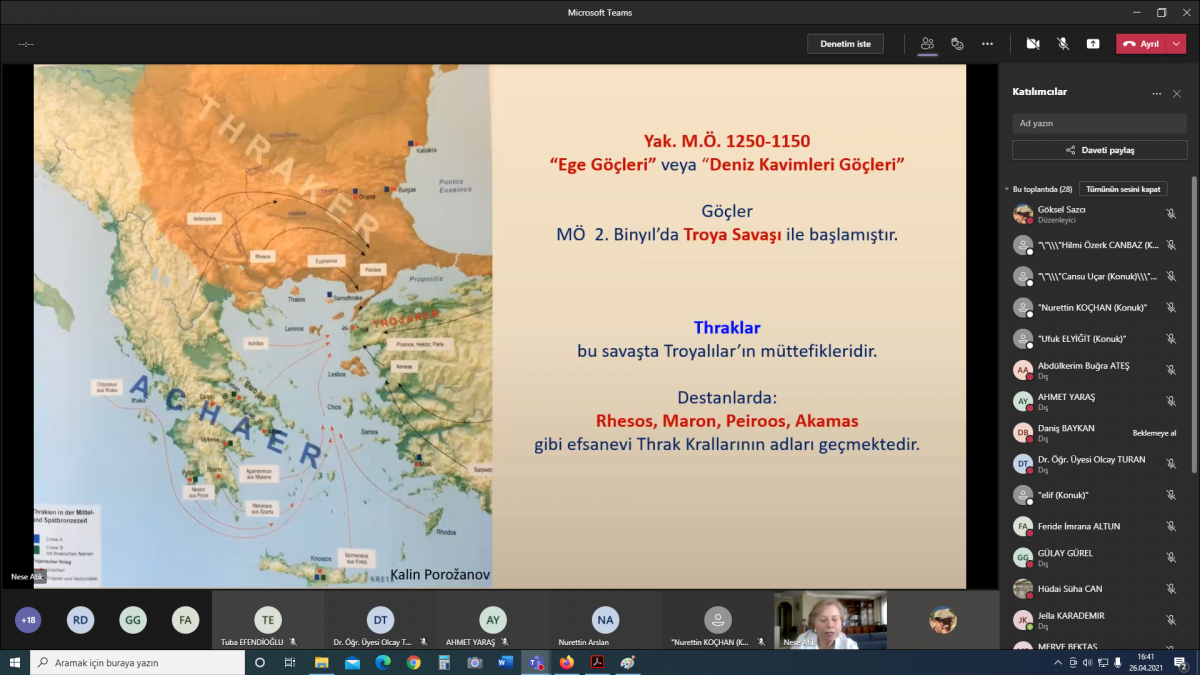Open Adobe Acrobat from taskbar

tap(597, 662)
